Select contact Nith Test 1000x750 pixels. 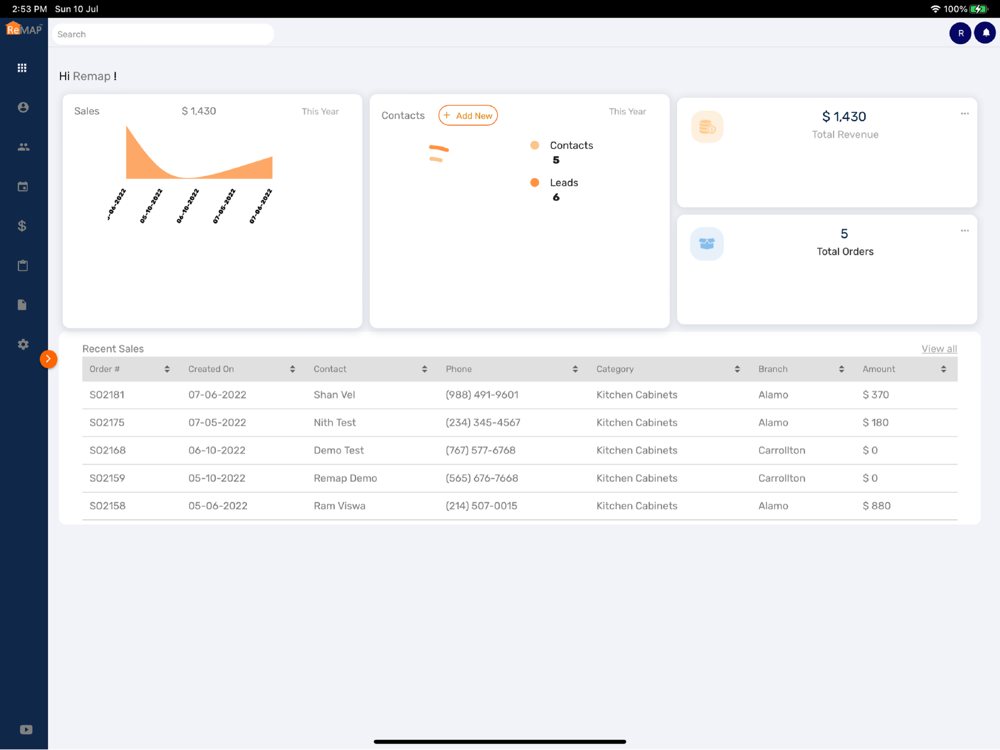pyautogui.click(x=335, y=422)
